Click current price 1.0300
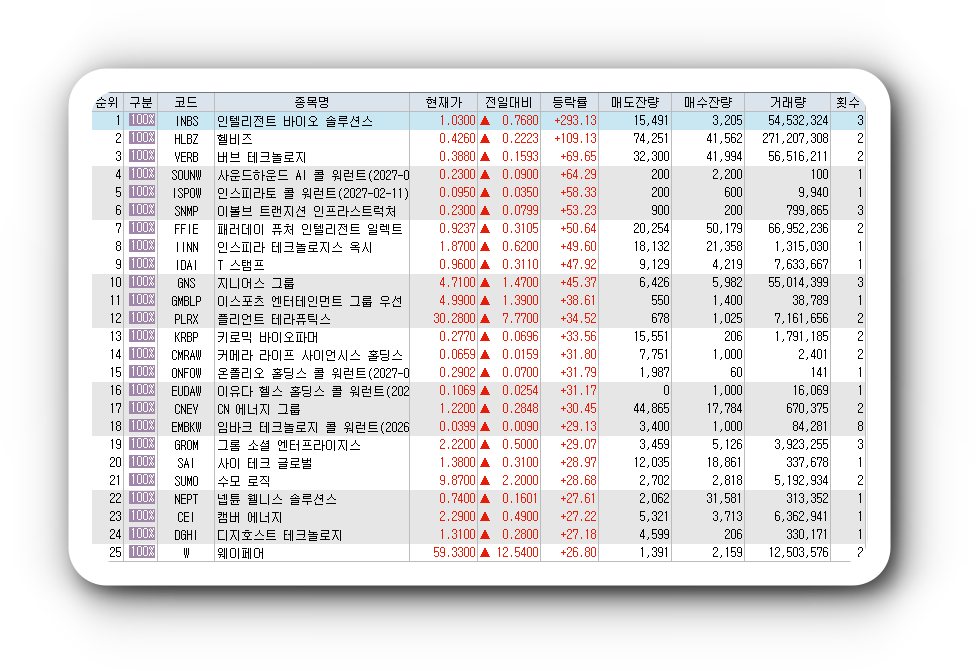976x671 pixels. (x=457, y=121)
